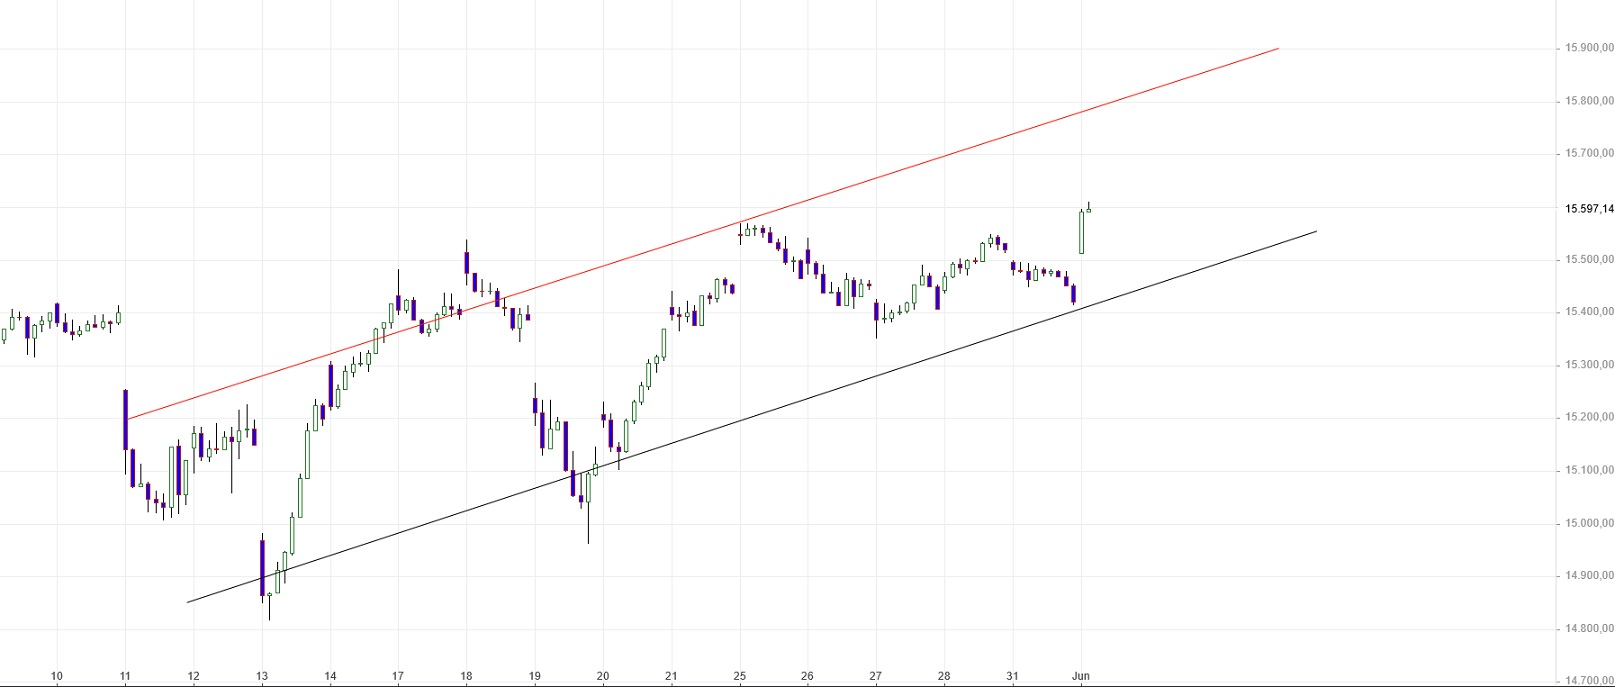The height and width of the screenshot is (687, 1615).
Task: Select date label 25 on the time axis
Action: 740,676
